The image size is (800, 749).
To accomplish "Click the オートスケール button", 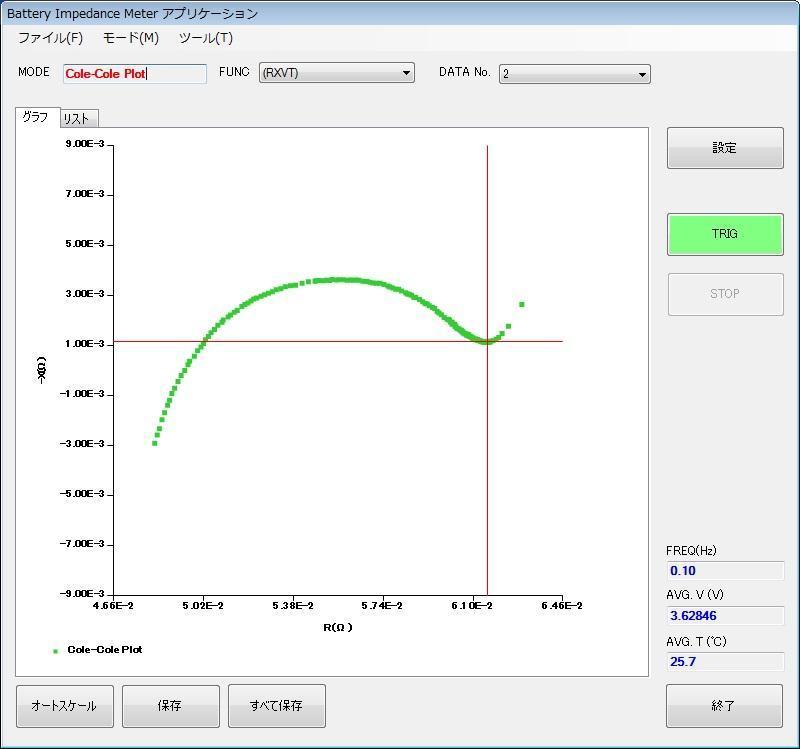I will 65,706.
